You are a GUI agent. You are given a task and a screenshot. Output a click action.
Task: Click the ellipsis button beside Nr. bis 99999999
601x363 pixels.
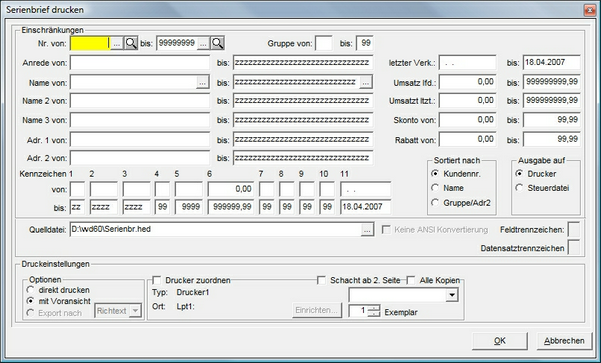[203, 44]
